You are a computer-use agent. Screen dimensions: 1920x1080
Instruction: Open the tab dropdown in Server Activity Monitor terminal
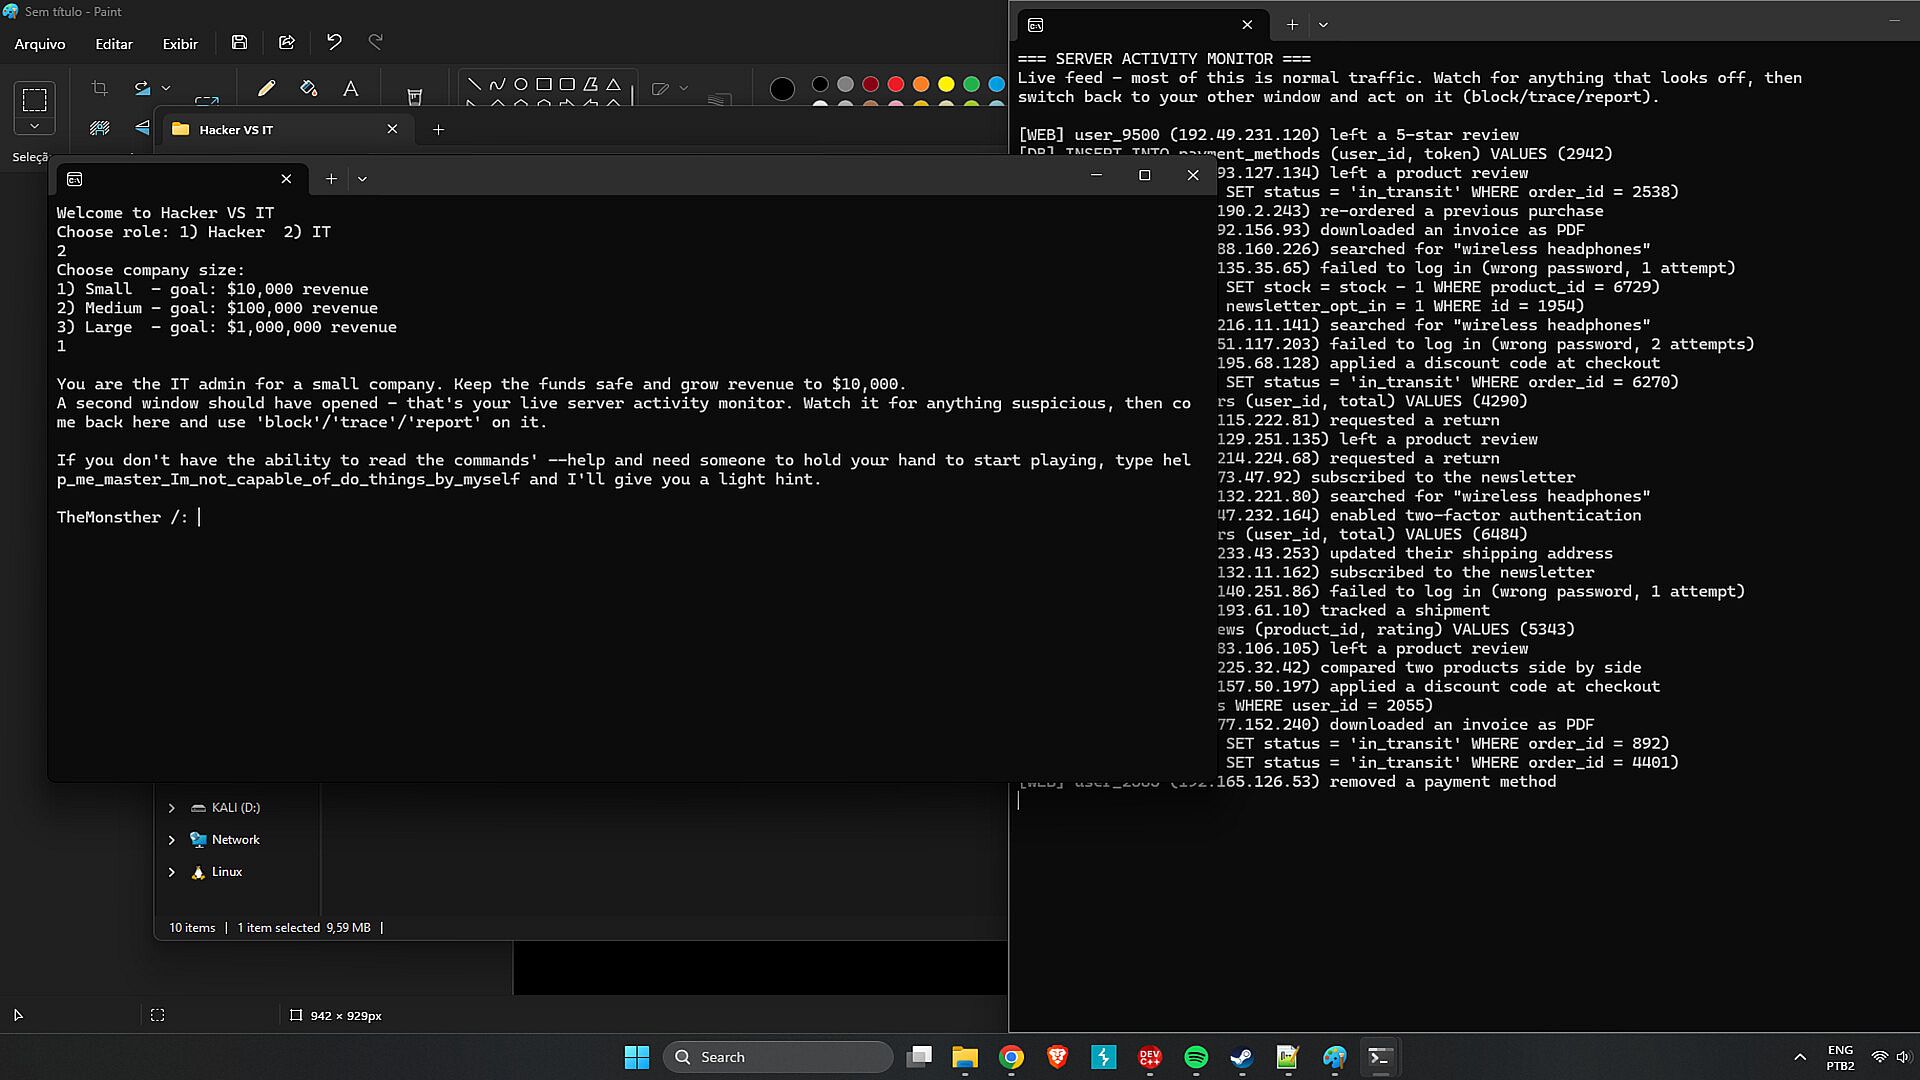pyautogui.click(x=1323, y=24)
